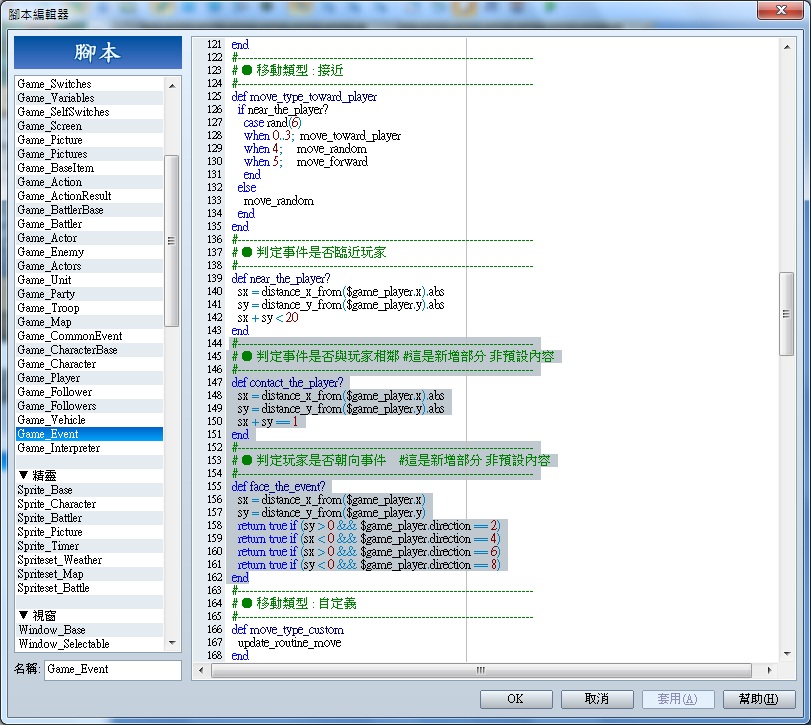The image size is (811, 725).
Task: Select Game_Player script
Action: 89,378
